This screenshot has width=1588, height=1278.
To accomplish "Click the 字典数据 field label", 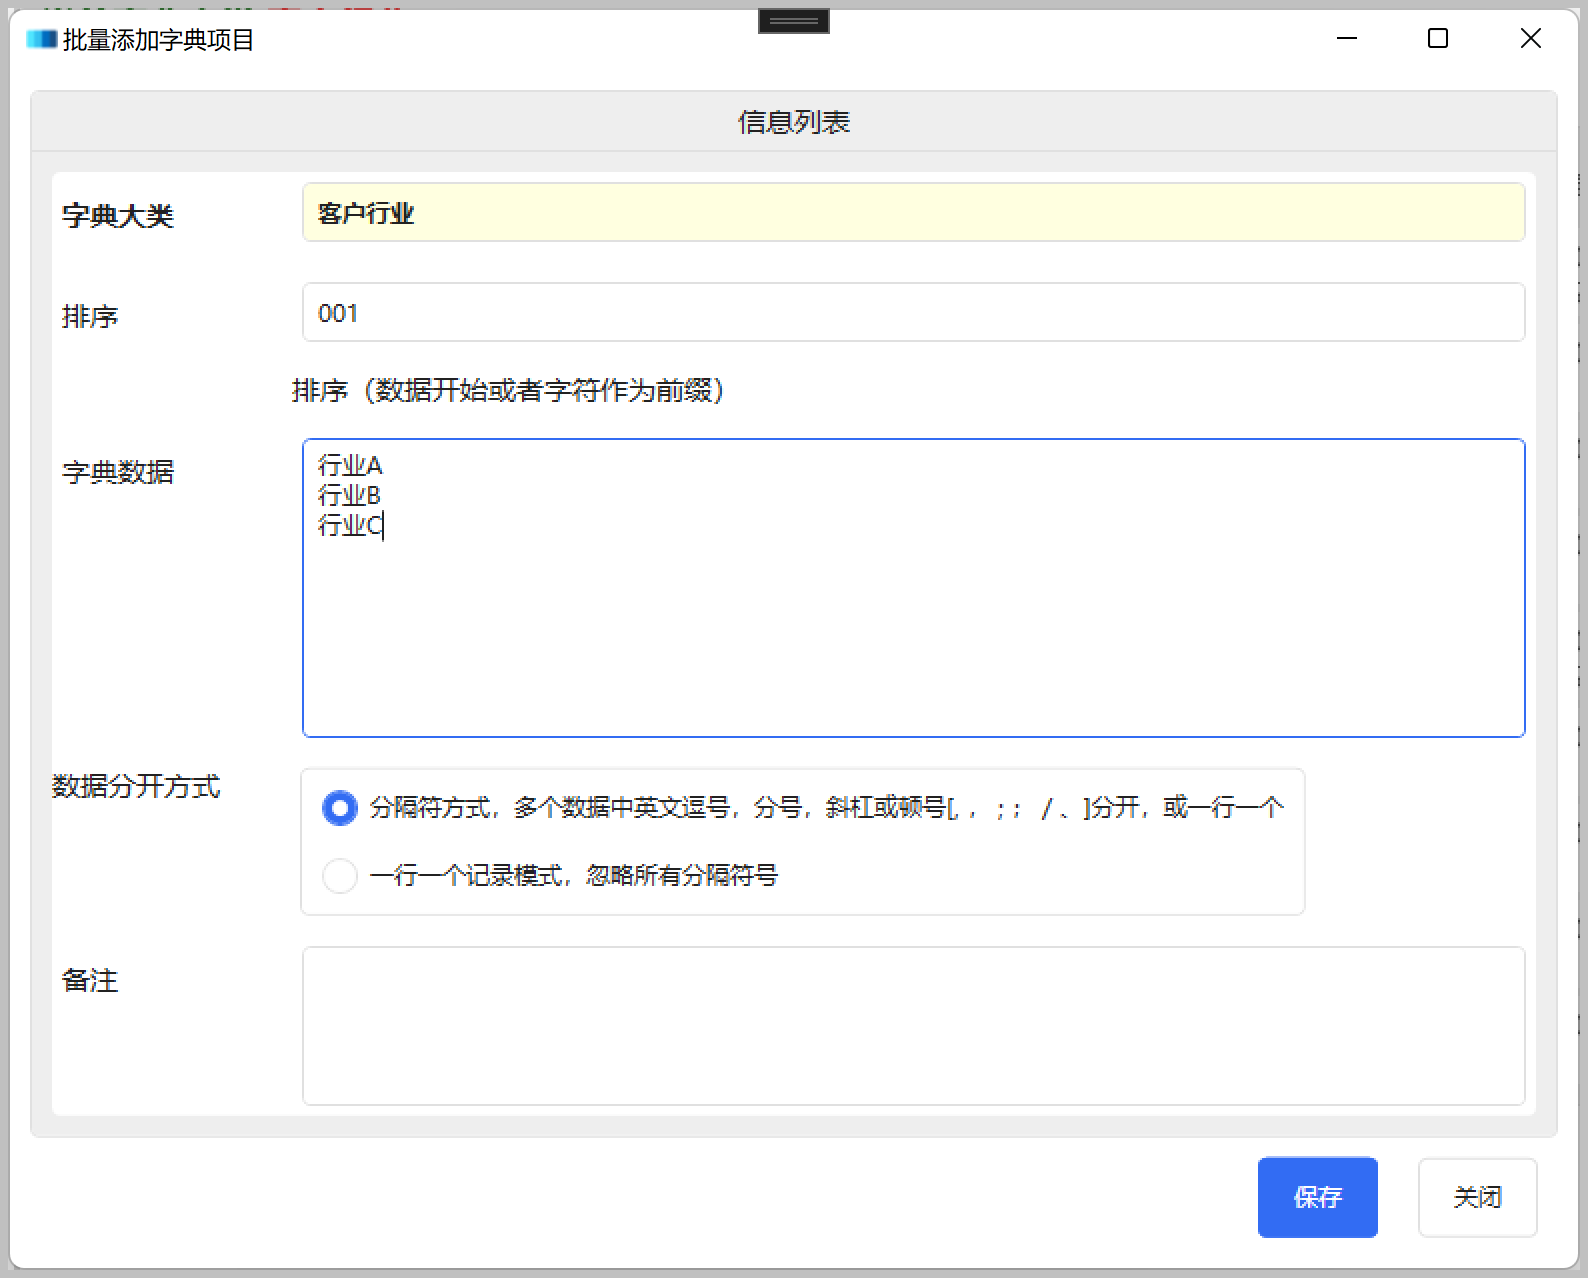I will pyautogui.click(x=118, y=472).
